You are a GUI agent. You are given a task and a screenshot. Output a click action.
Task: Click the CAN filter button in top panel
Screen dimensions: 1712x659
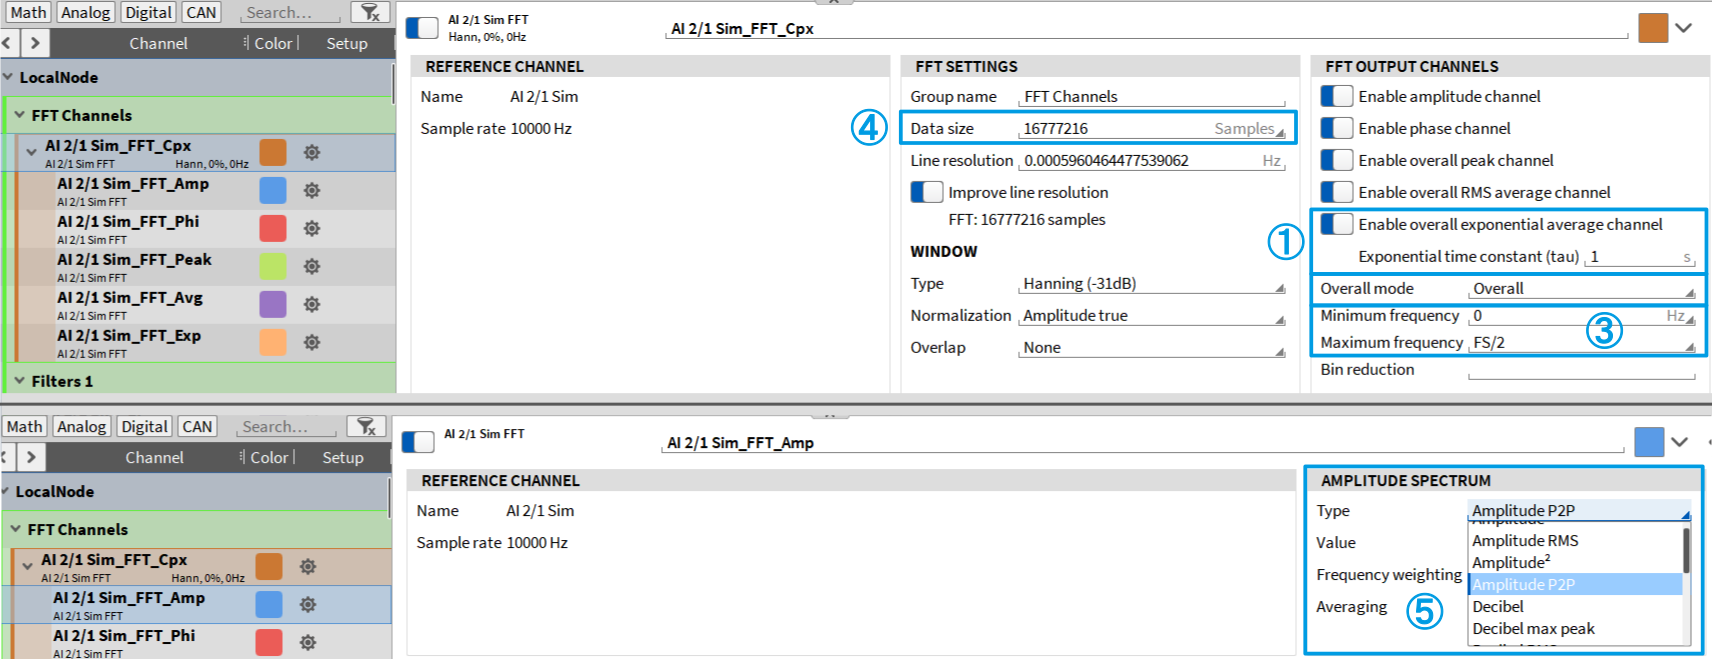201,13
